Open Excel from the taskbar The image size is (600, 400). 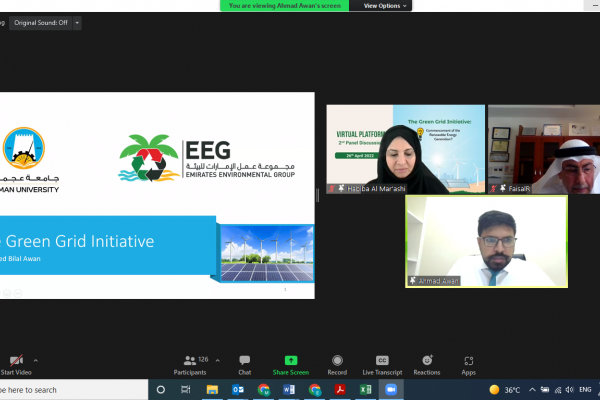[x=365, y=389]
